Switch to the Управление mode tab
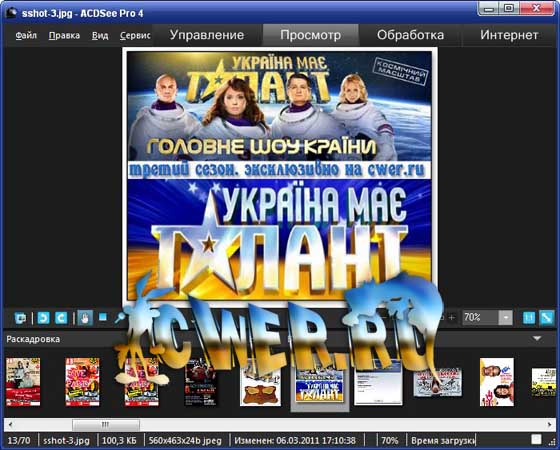 click(207, 35)
